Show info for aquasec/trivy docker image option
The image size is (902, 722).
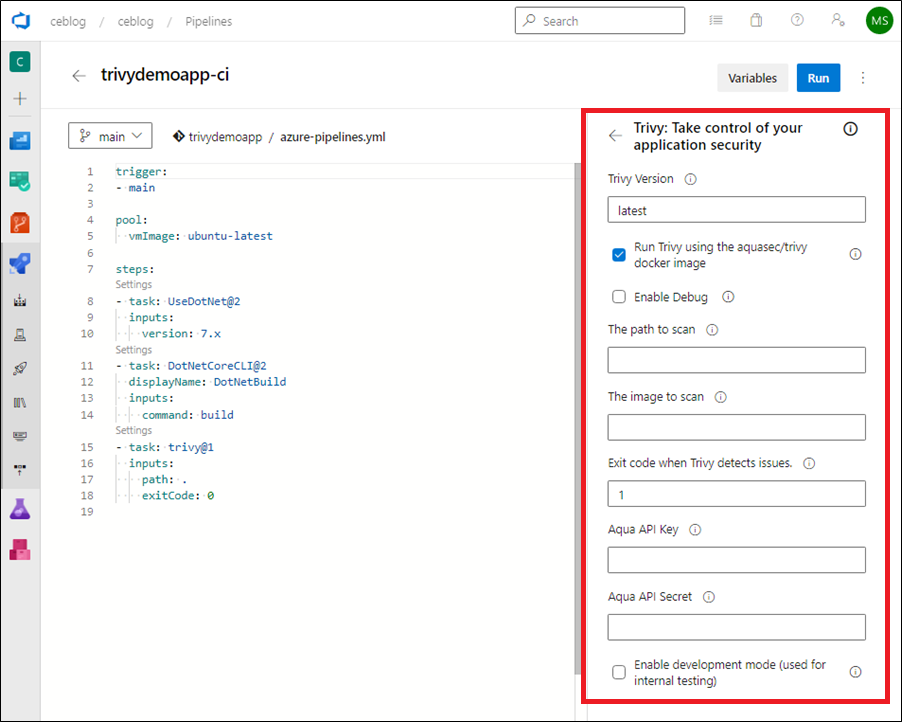(x=855, y=254)
